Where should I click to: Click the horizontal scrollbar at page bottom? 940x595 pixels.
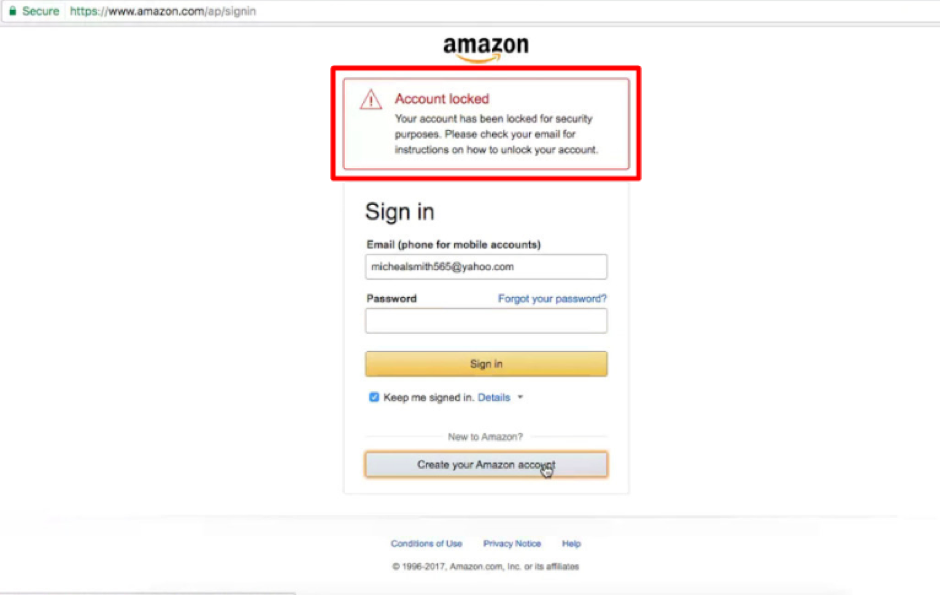(148, 593)
